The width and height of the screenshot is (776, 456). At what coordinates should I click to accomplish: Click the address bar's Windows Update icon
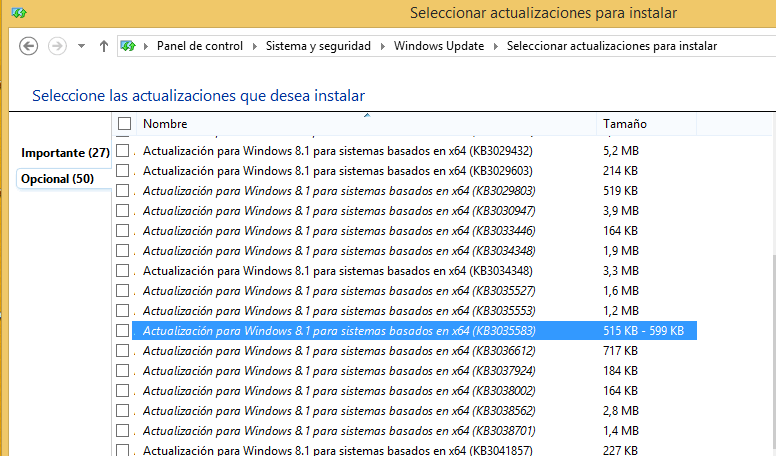click(x=129, y=46)
